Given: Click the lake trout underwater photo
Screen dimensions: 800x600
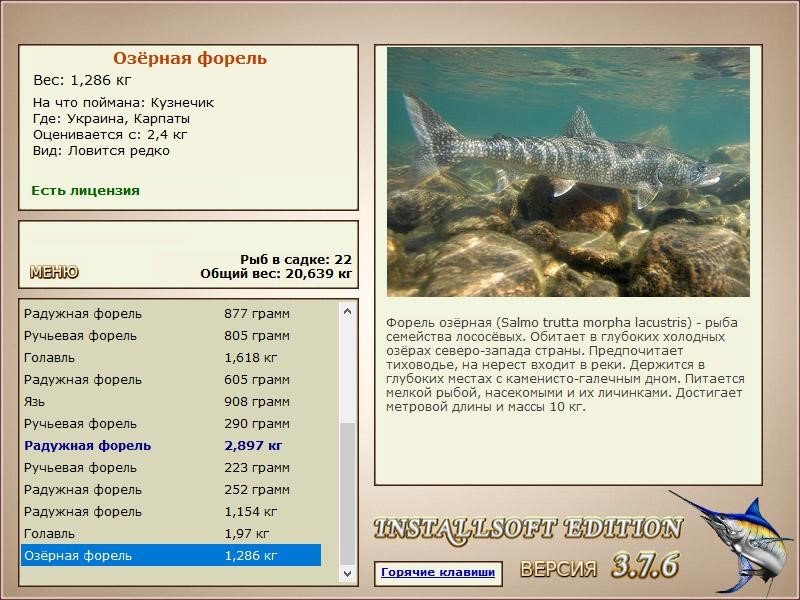Looking at the screenshot, I should pyautogui.click(x=568, y=172).
